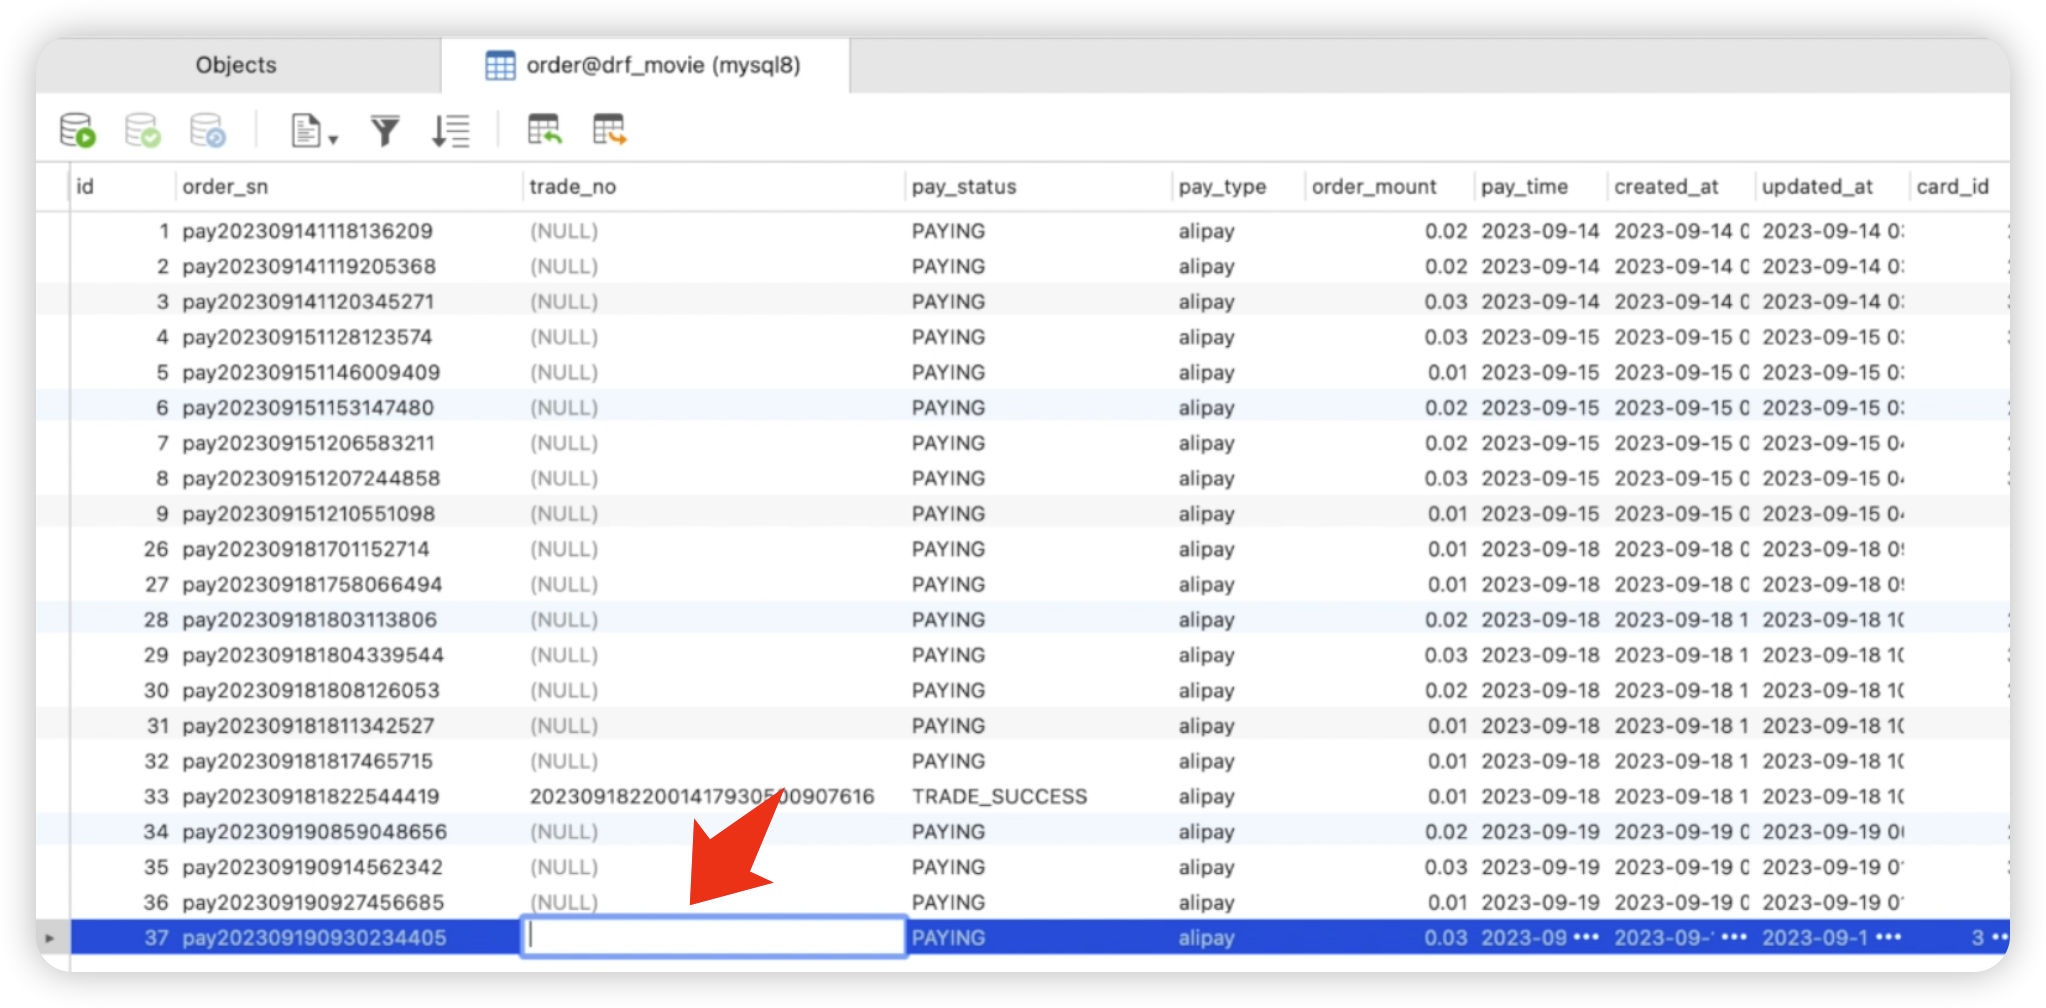Select order pay202309181701152714
This screenshot has width=2046, height=1008.
pyautogui.click(x=306, y=549)
